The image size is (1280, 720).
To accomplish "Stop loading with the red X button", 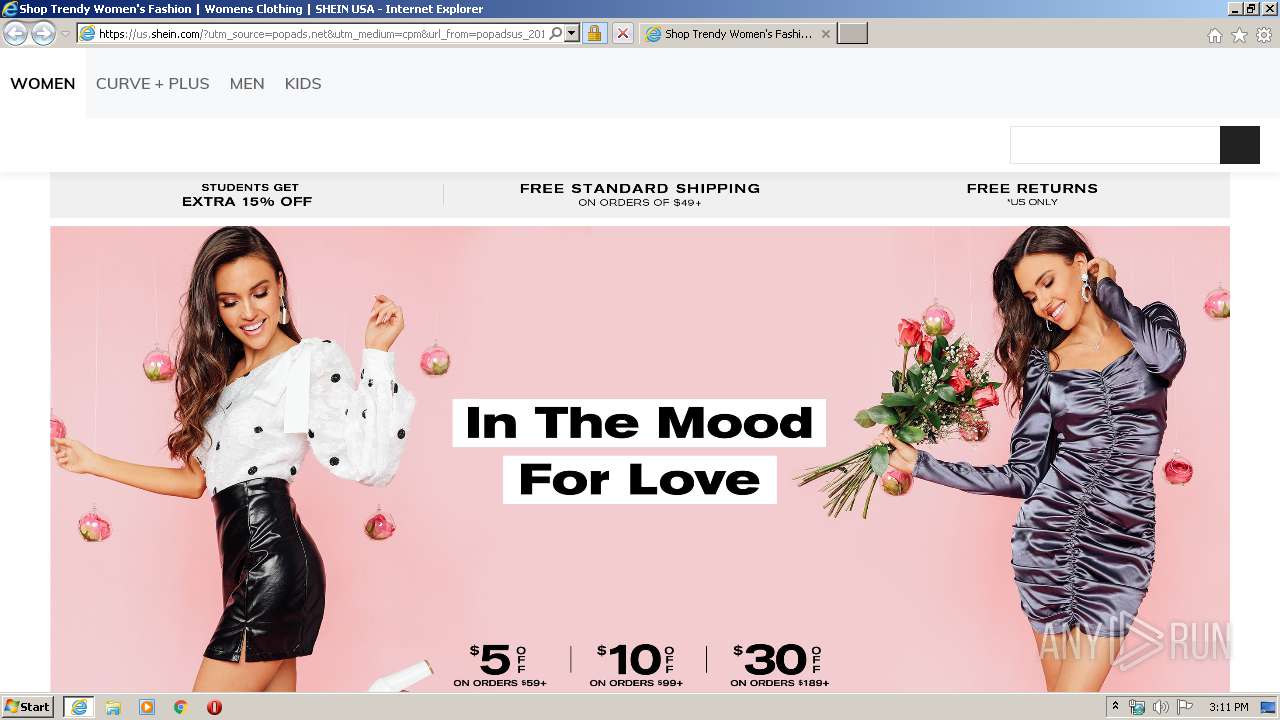I will [622, 34].
